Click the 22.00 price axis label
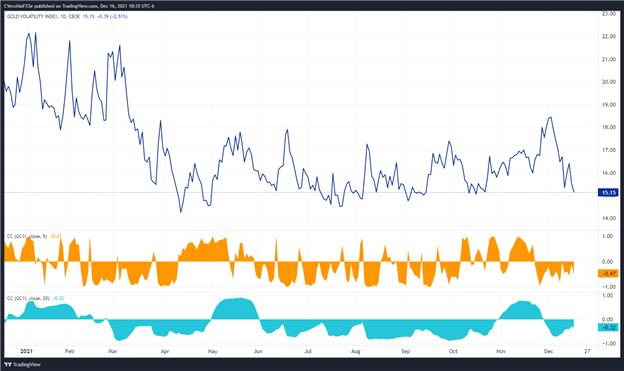 point(609,37)
